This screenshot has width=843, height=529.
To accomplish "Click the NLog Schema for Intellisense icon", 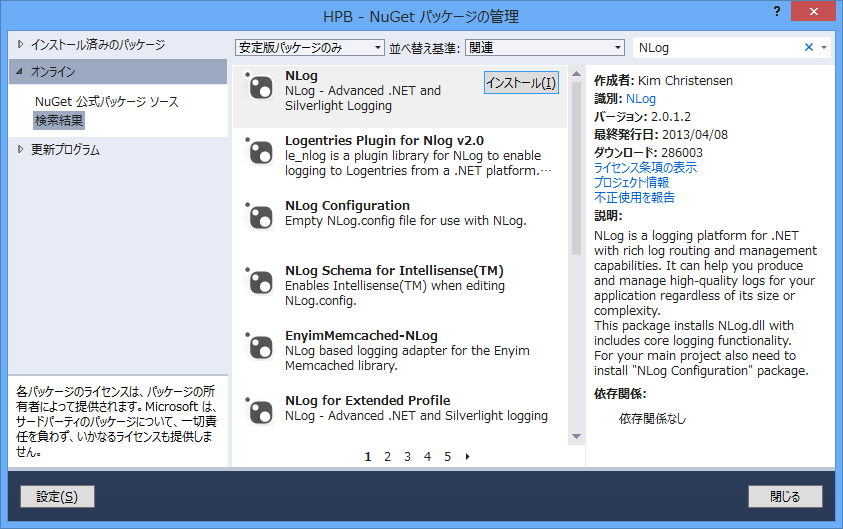I will click(260, 281).
